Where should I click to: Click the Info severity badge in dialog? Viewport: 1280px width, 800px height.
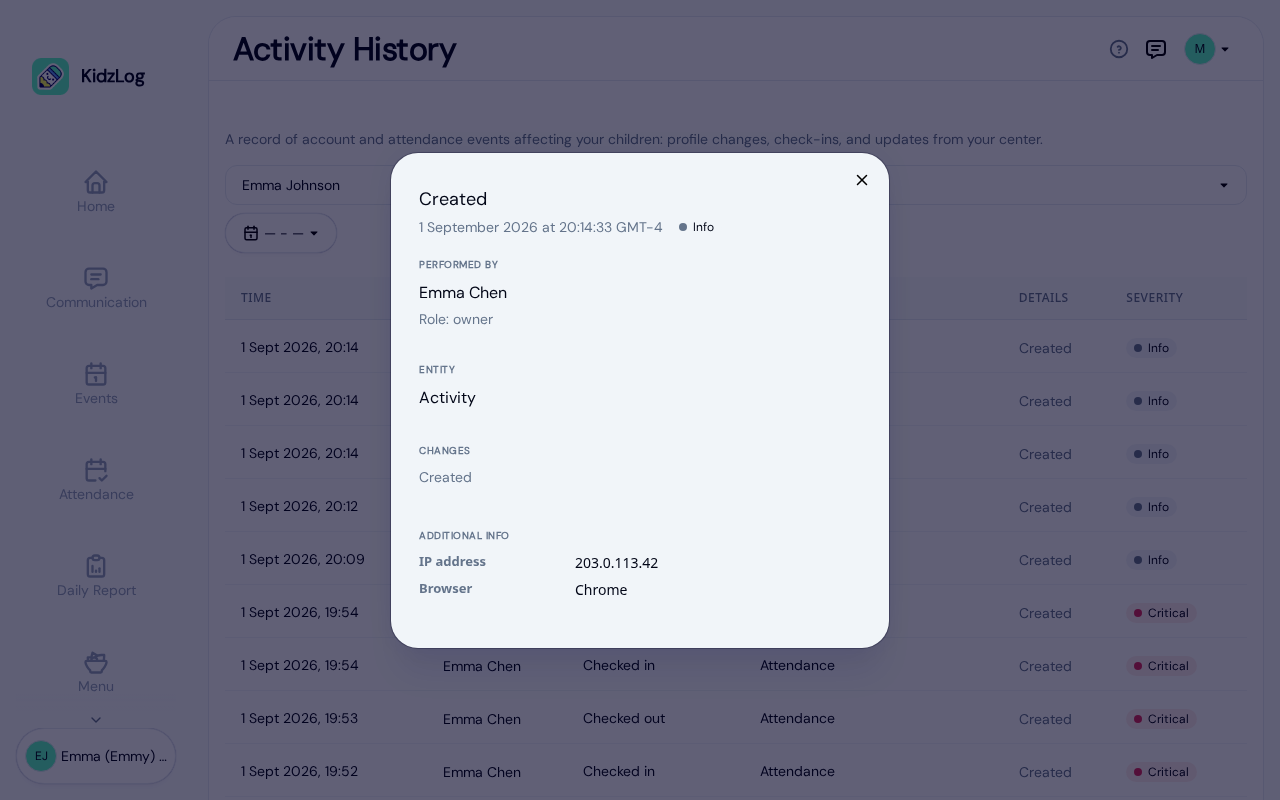pyautogui.click(x=696, y=227)
